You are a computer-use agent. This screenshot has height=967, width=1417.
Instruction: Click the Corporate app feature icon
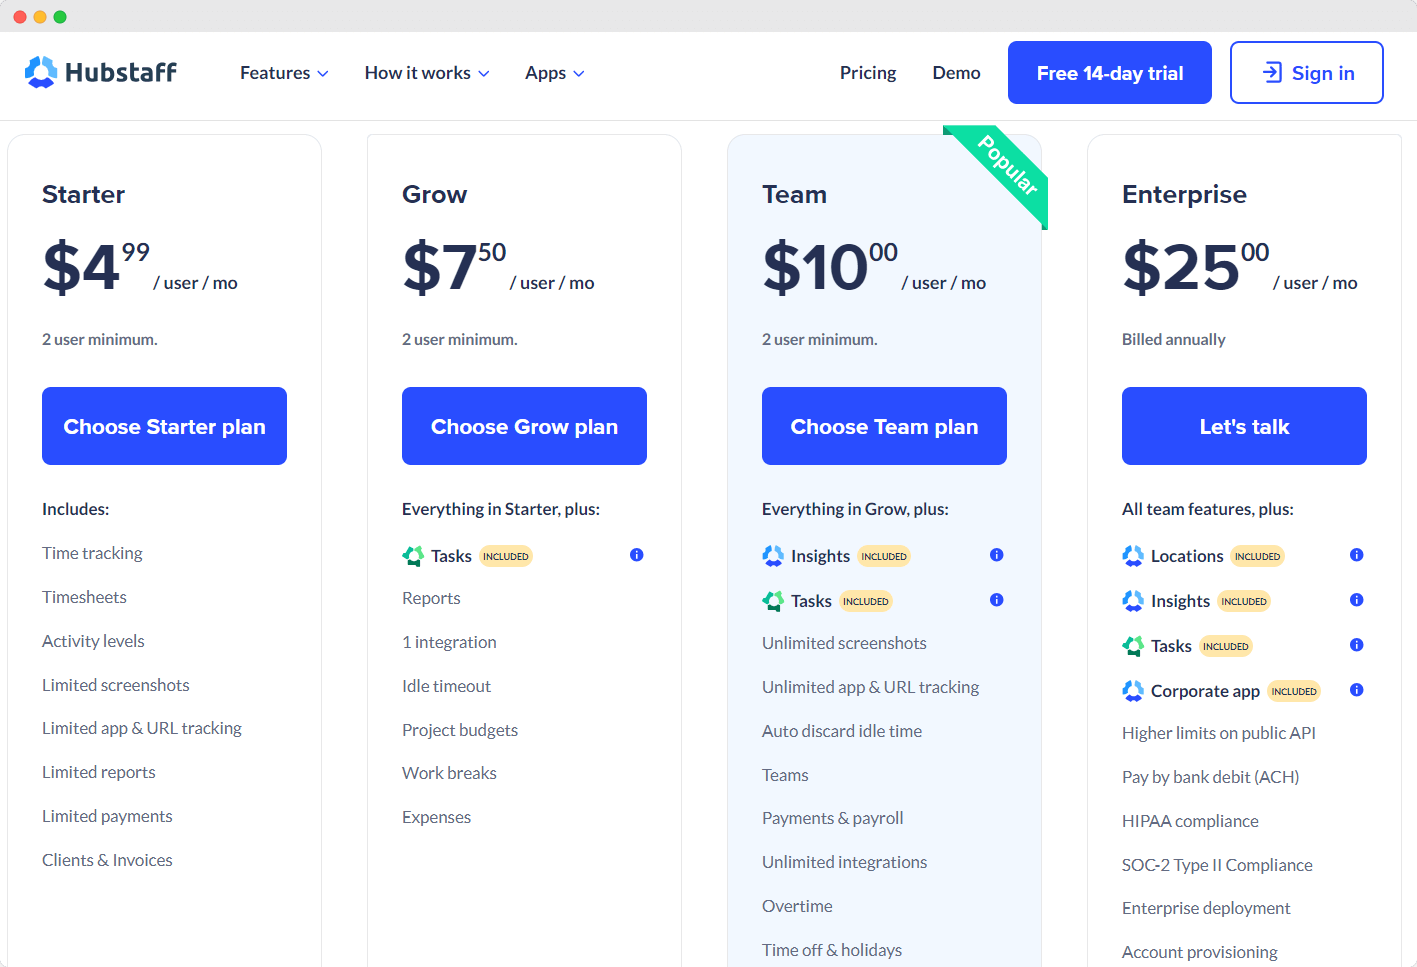[1133, 690]
